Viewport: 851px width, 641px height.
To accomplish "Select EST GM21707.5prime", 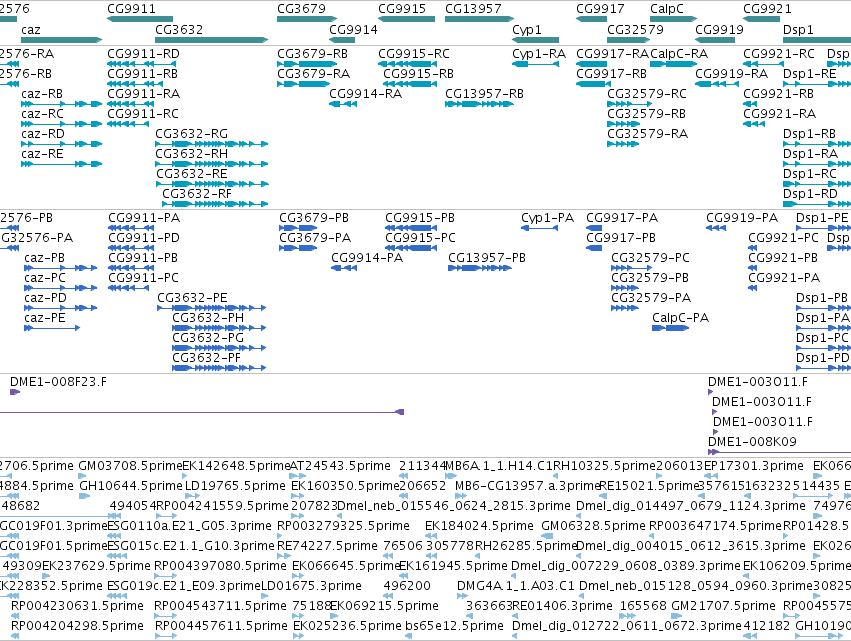I will pos(724,606).
